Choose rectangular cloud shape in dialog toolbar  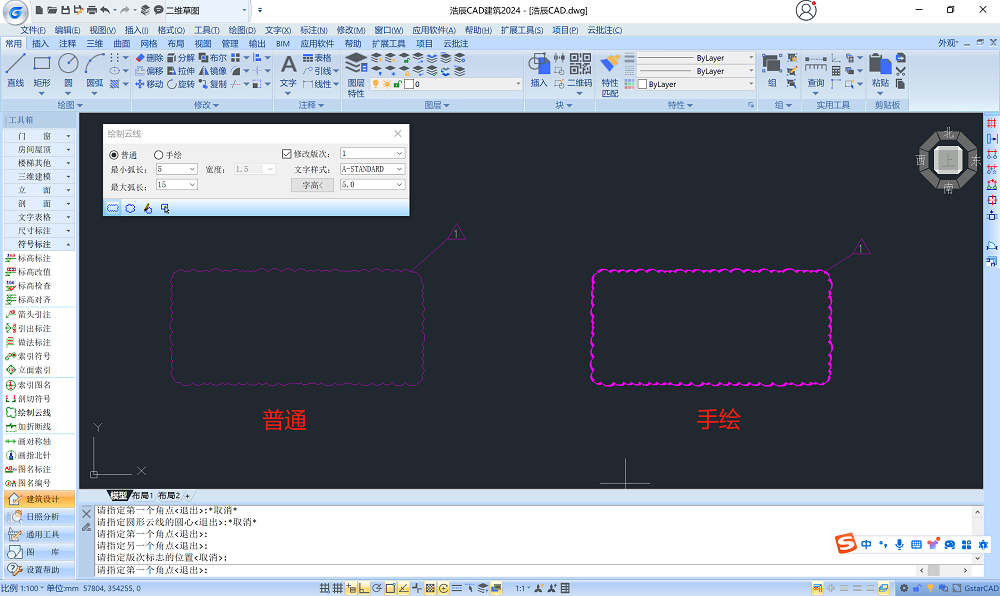pyautogui.click(x=113, y=208)
